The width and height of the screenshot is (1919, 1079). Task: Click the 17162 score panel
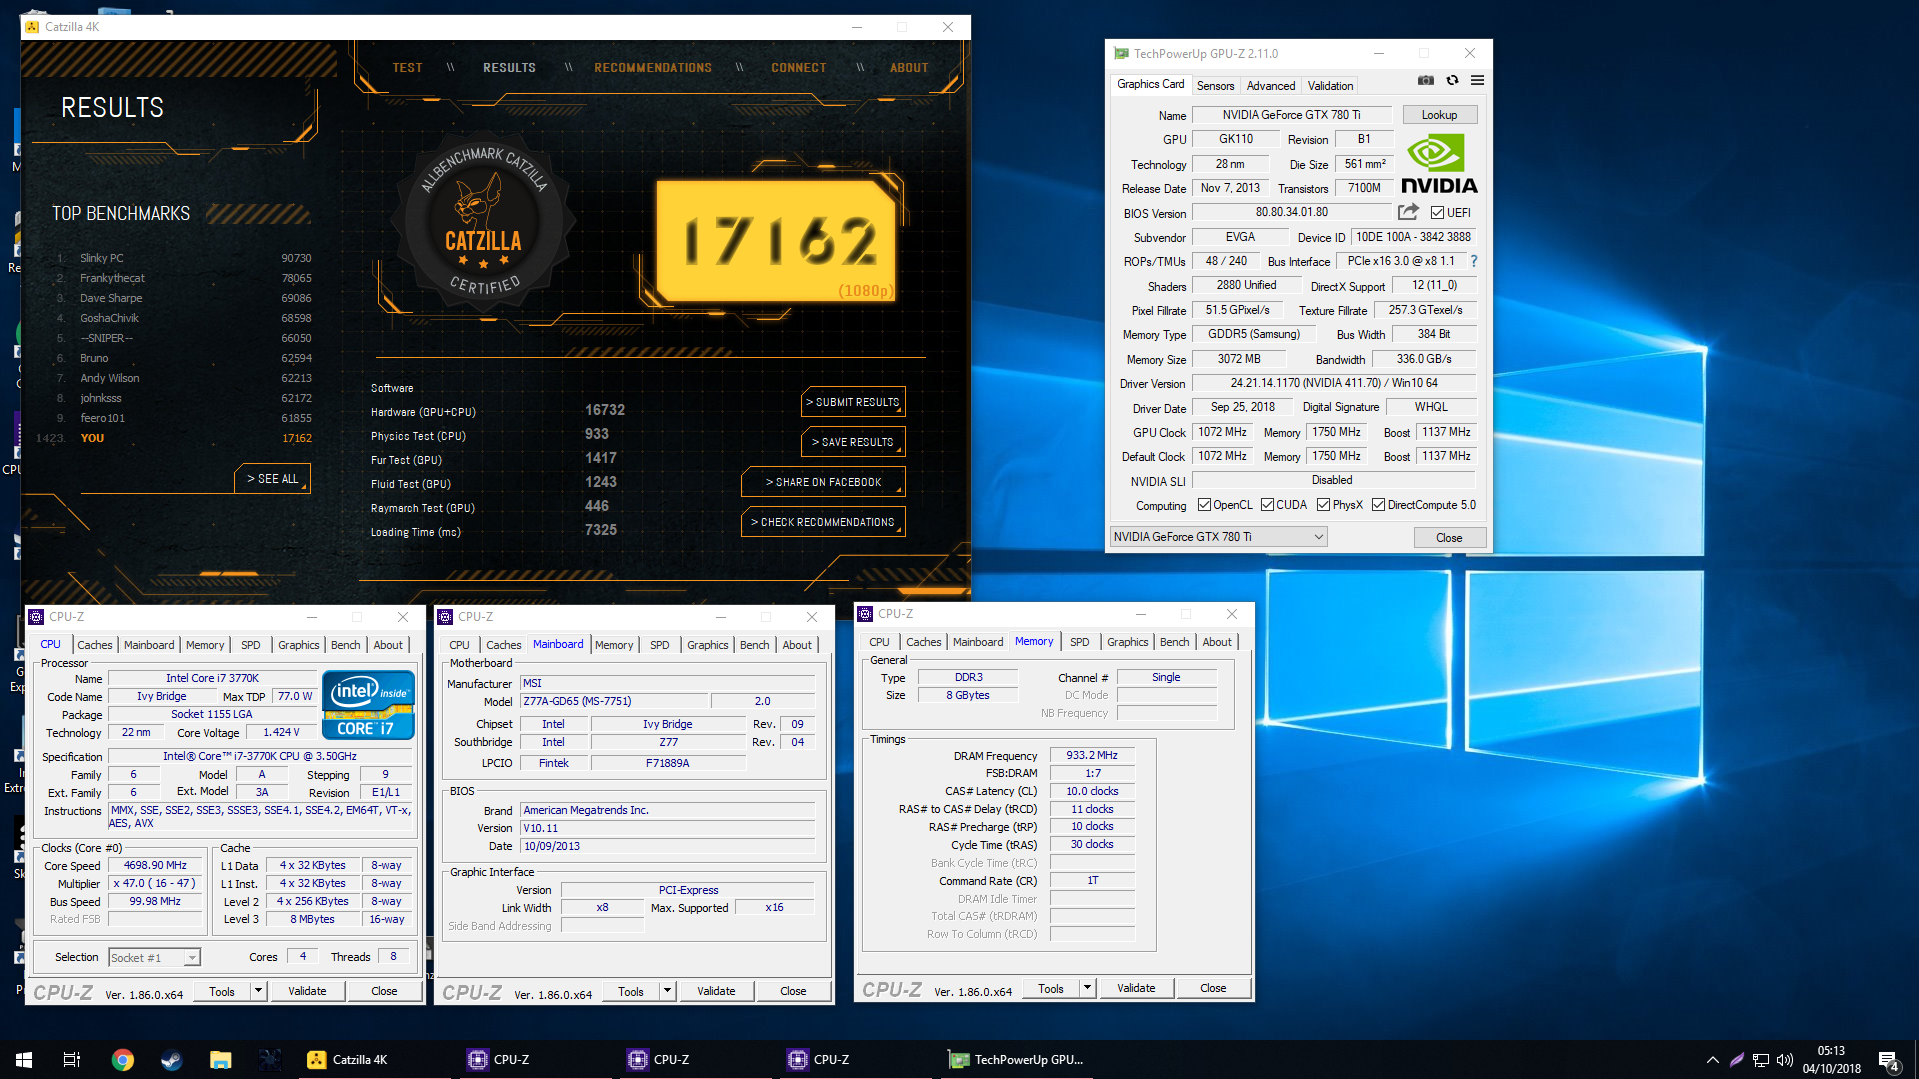pos(776,241)
